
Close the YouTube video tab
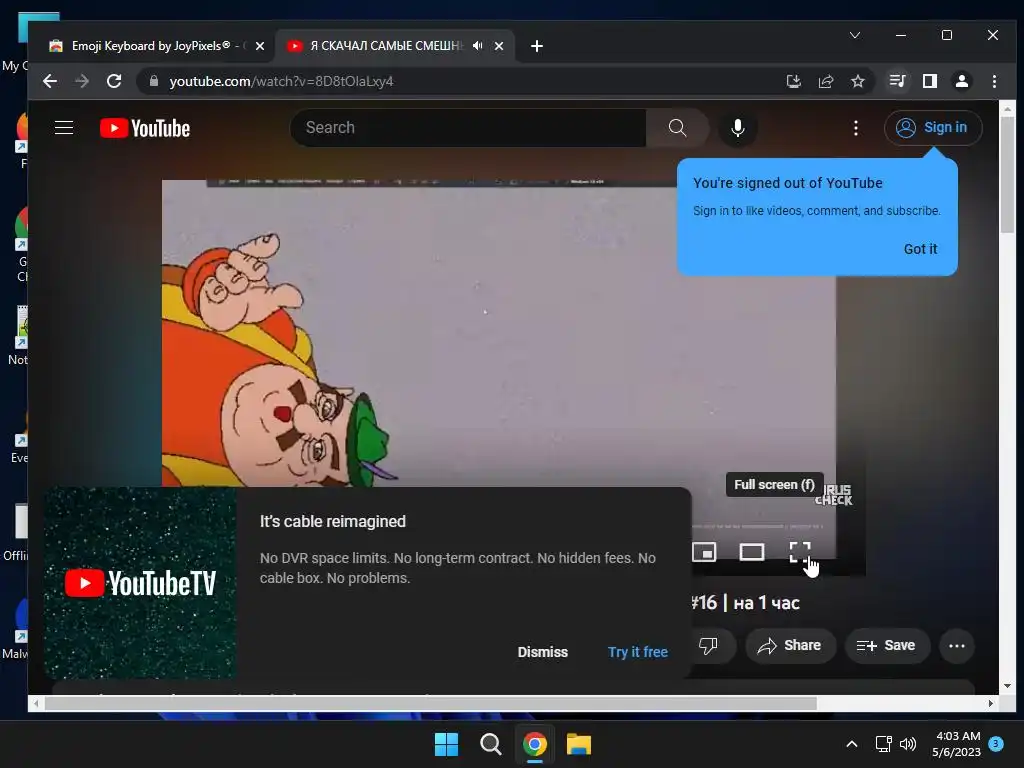[x=499, y=46]
